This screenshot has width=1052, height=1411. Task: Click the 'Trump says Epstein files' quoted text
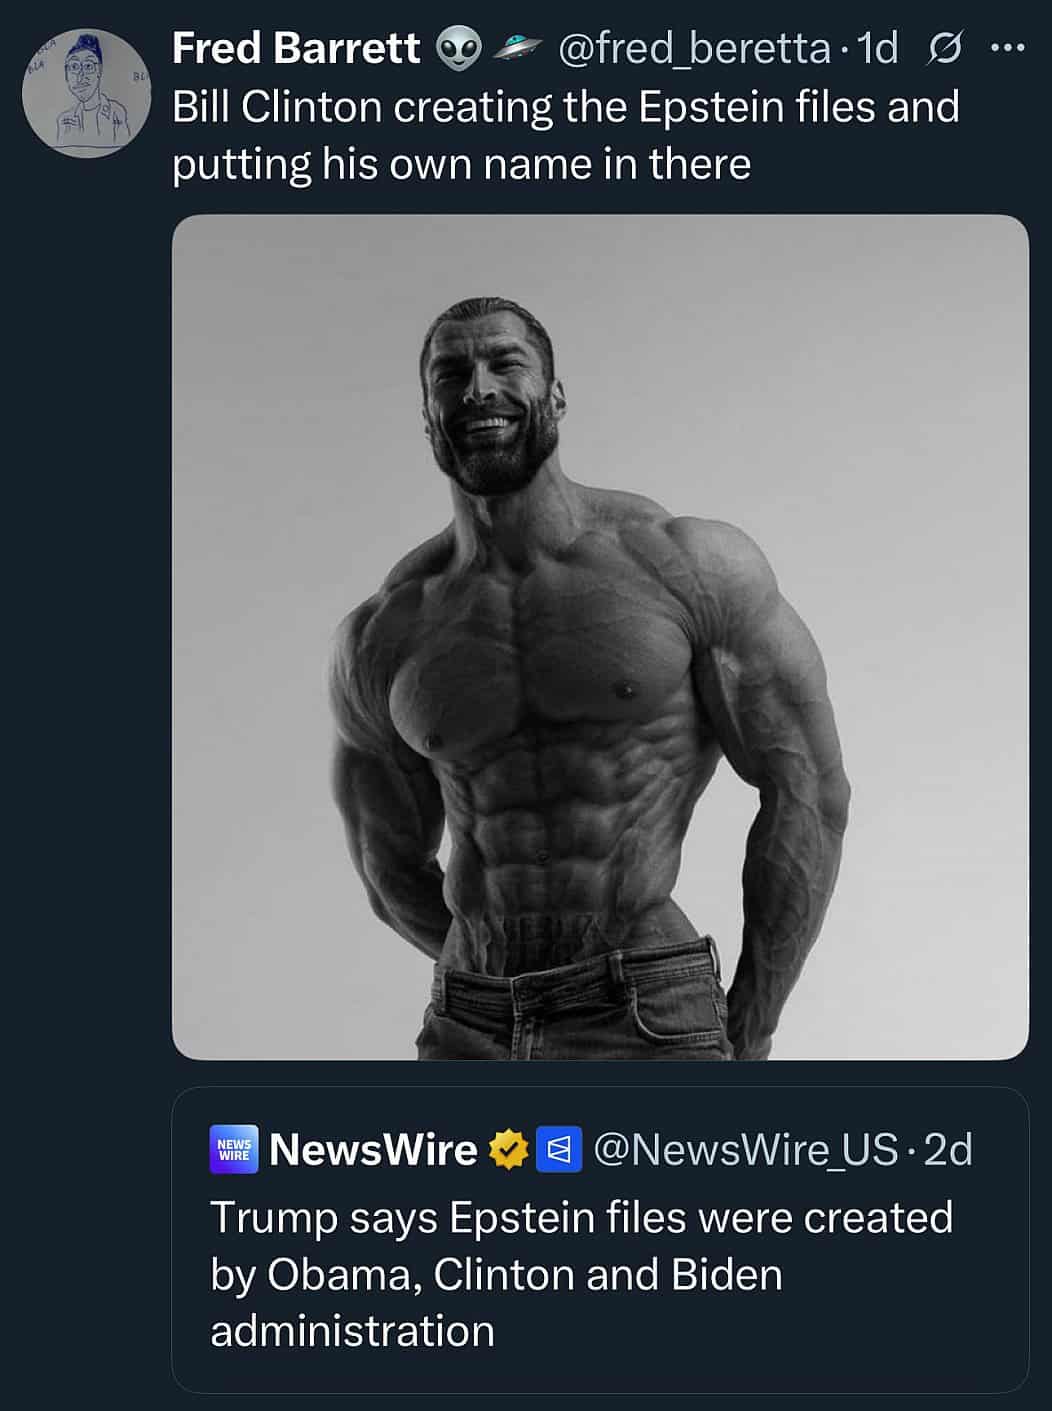(x=581, y=1217)
